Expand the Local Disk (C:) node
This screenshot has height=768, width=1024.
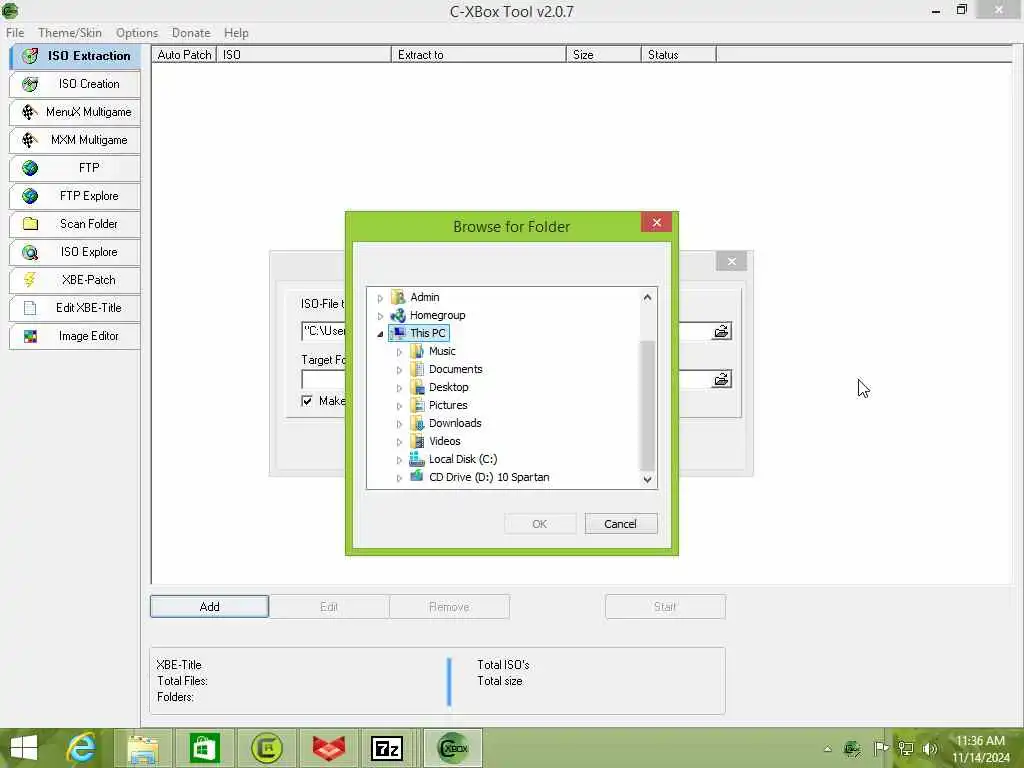399,460
